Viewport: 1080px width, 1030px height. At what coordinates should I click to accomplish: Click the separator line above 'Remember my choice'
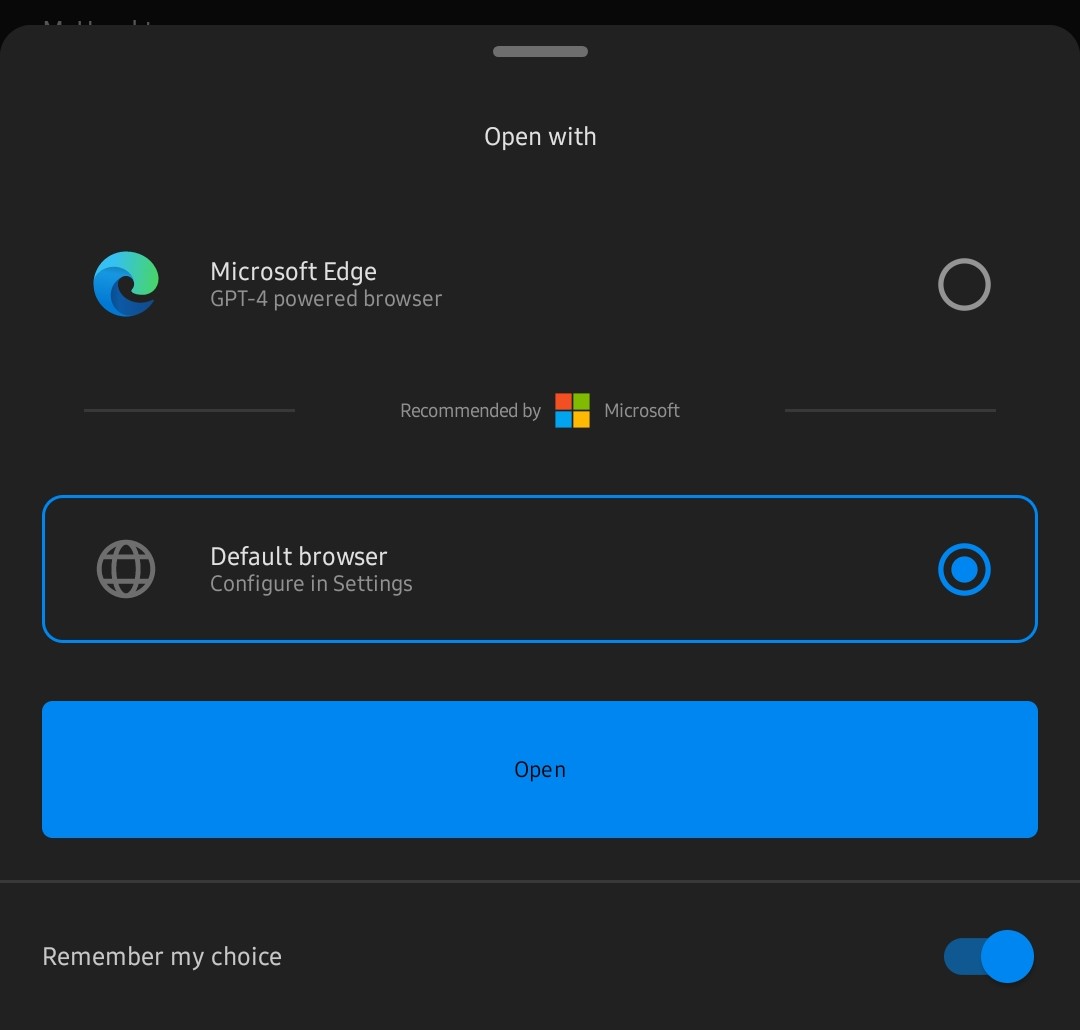[x=540, y=881]
